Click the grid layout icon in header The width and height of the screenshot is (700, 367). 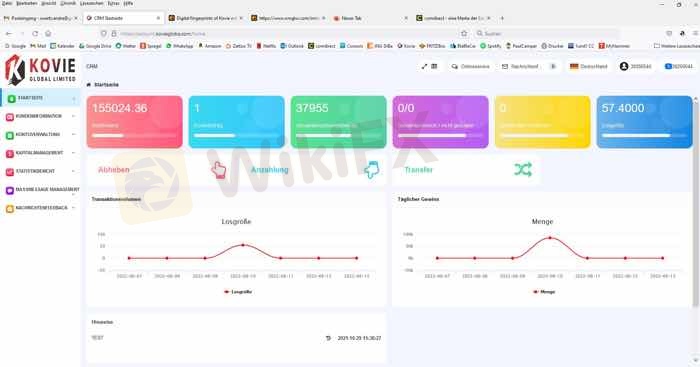434,66
